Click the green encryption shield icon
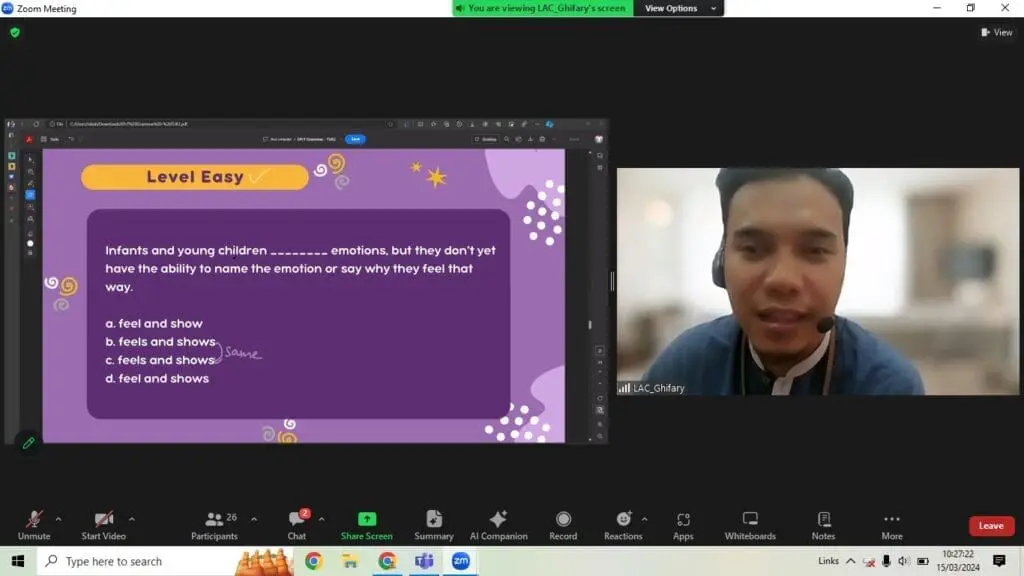1024x576 pixels. point(15,32)
